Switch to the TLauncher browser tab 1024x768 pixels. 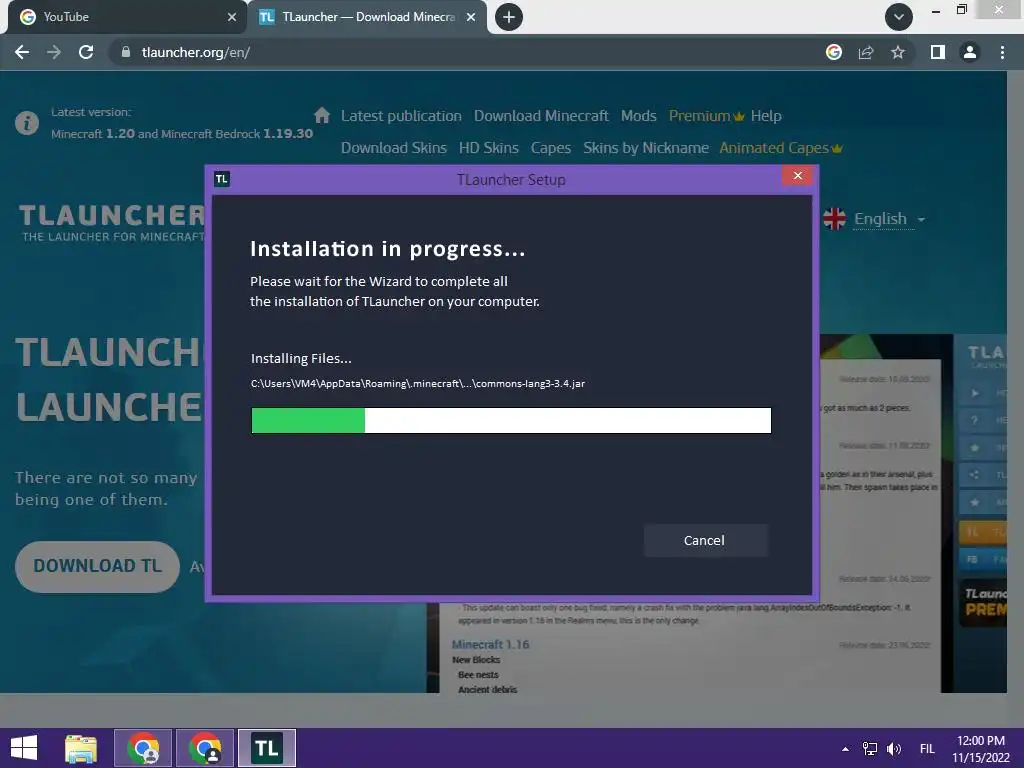click(x=368, y=17)
